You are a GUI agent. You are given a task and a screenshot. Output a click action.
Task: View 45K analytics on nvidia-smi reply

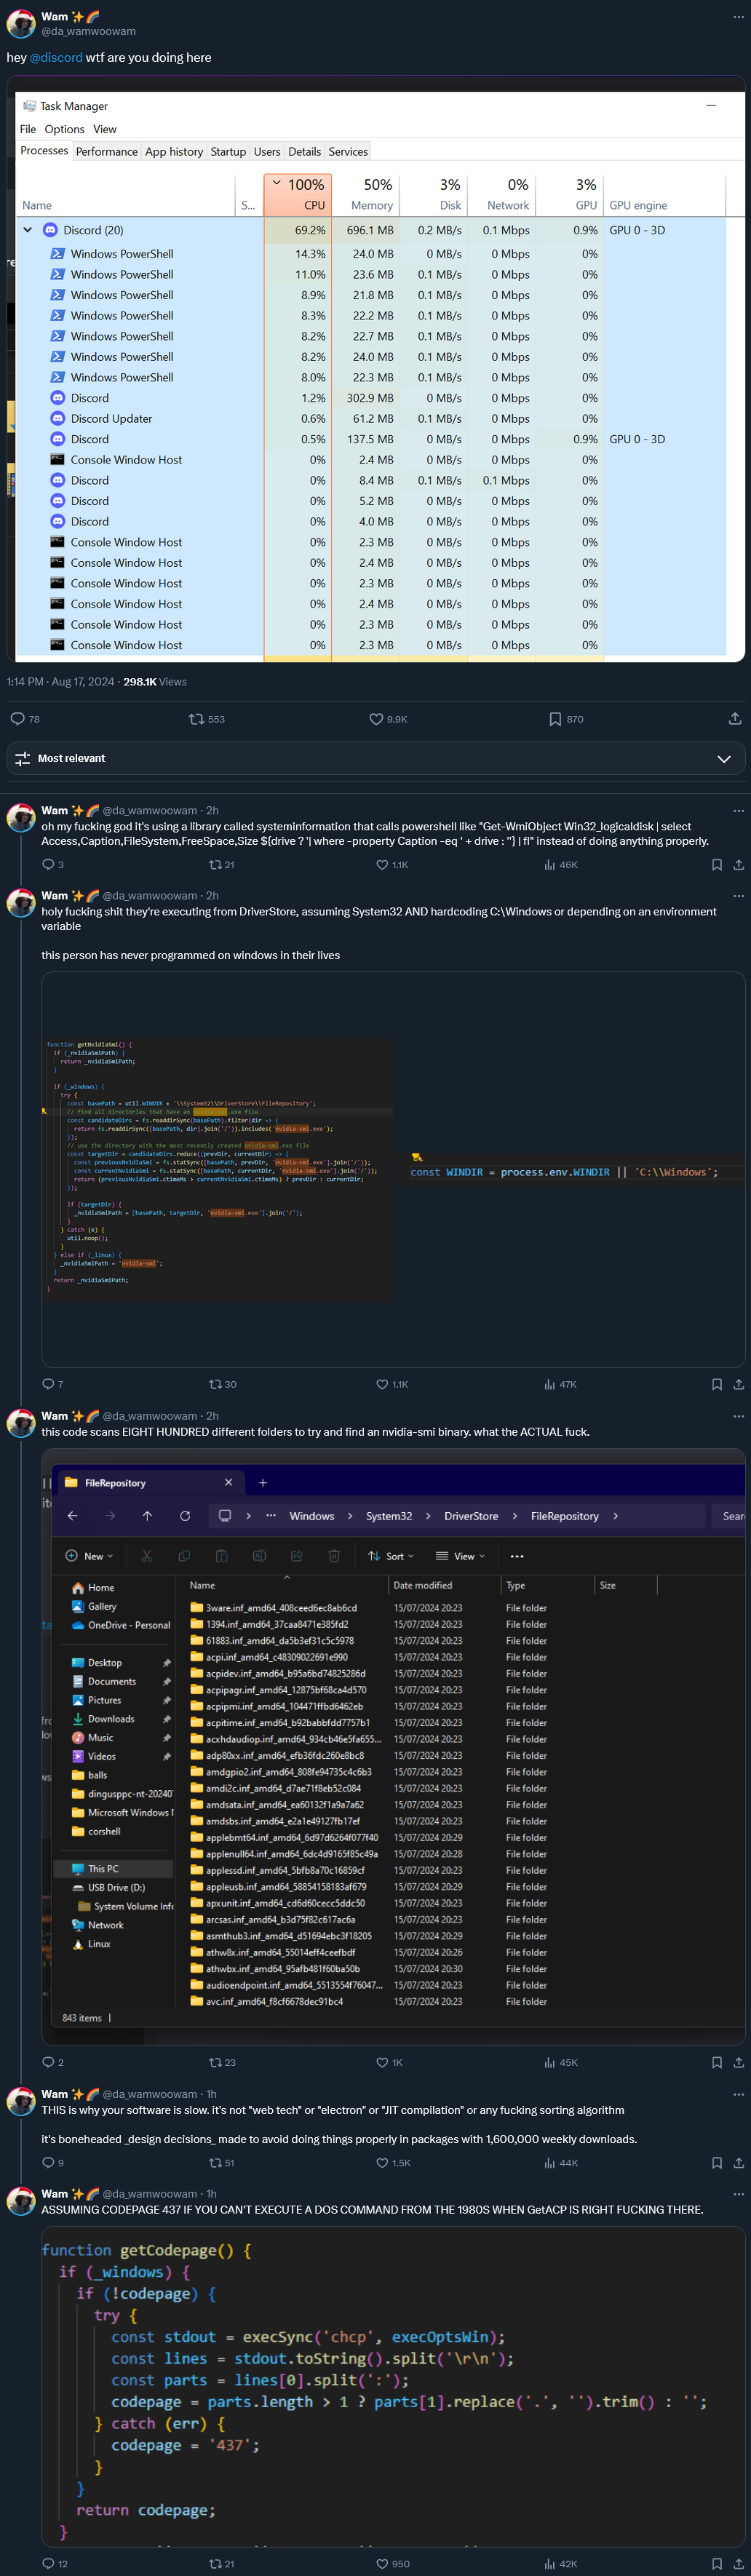(561, 2063)
